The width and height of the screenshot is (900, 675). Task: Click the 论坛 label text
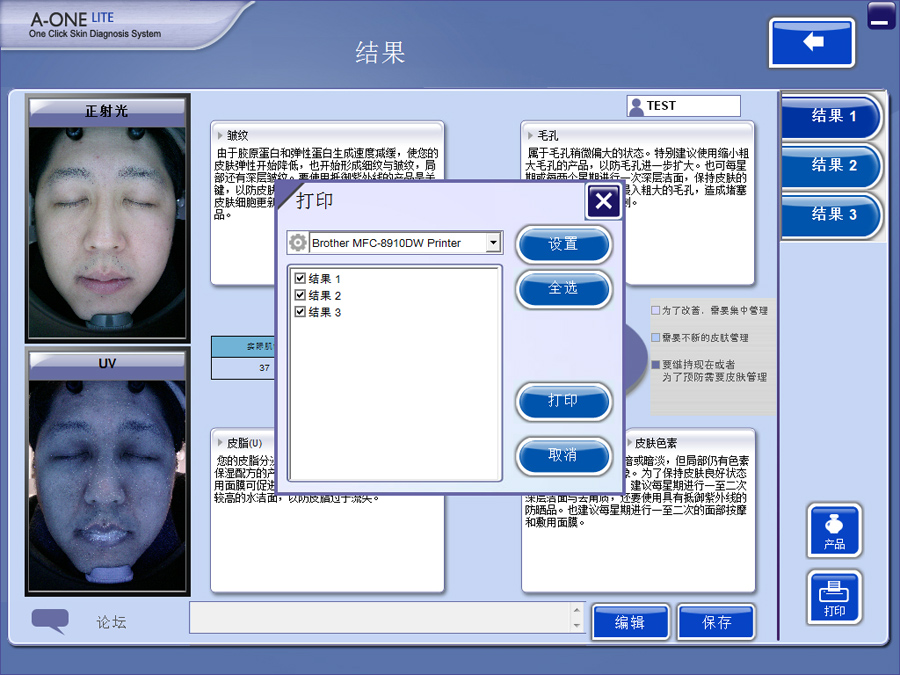click(x=111, y=622)
